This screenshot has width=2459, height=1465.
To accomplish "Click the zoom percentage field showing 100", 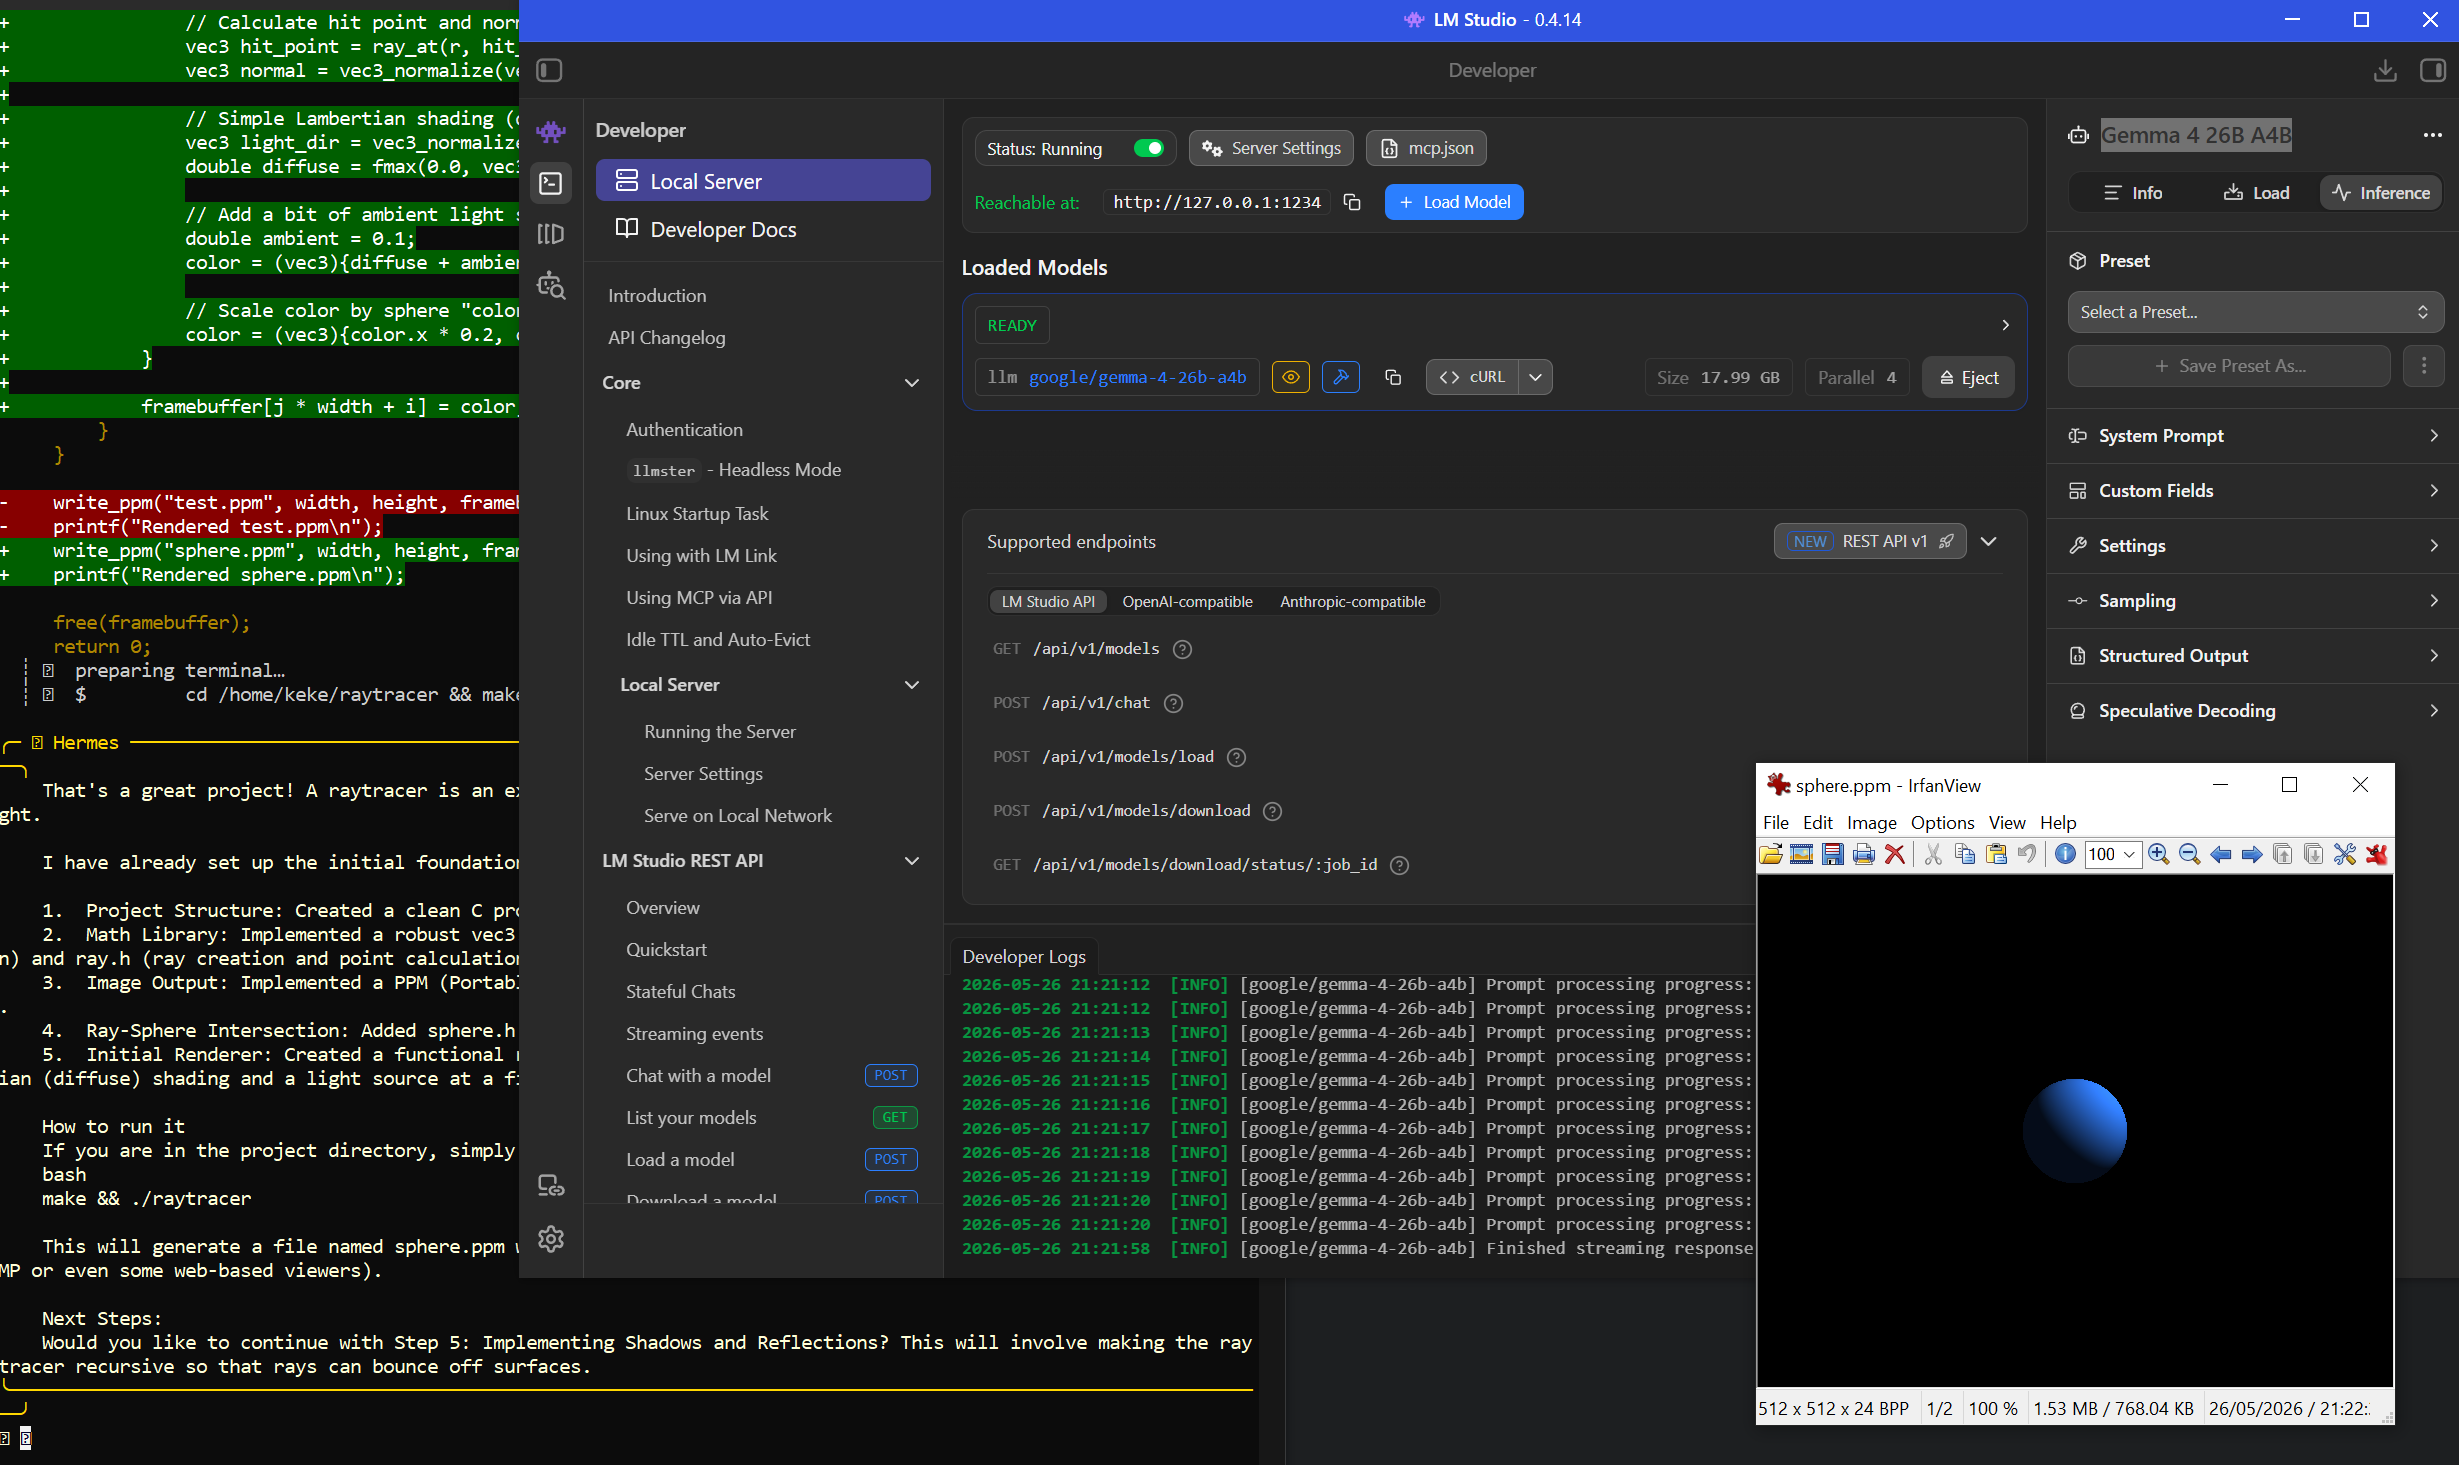I will tap(2112, 854).
